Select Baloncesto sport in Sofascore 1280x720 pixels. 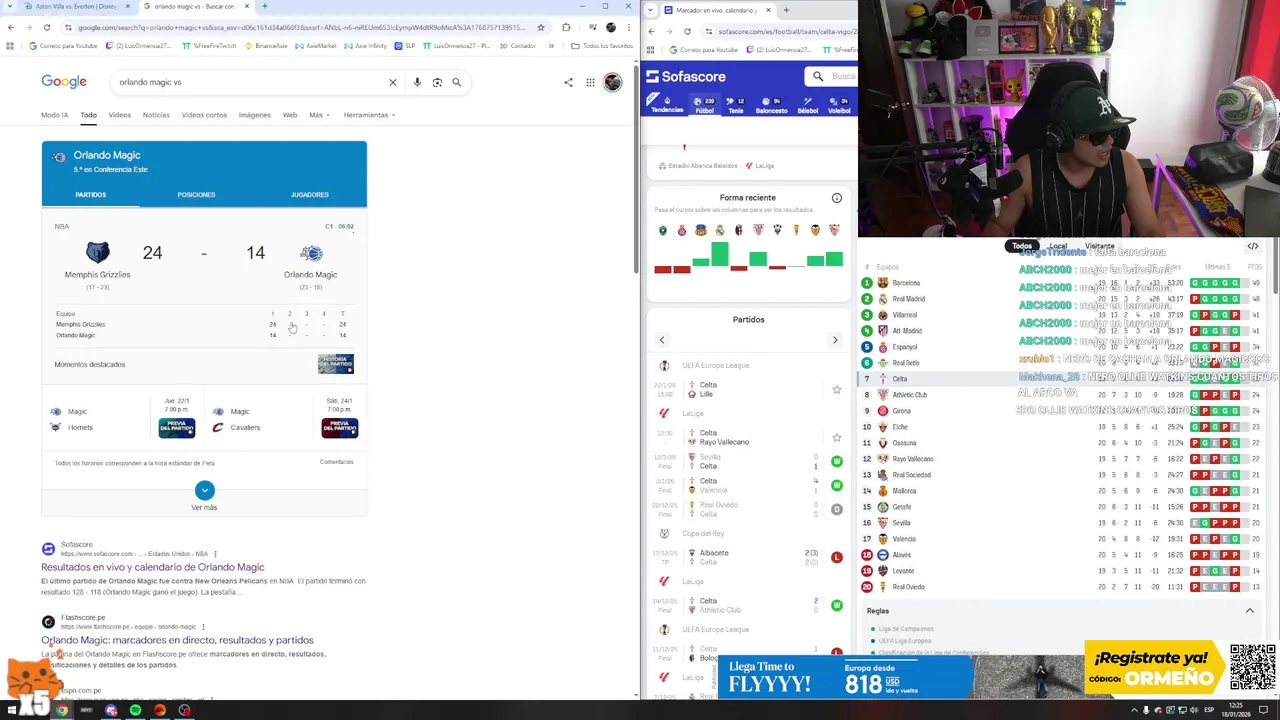click(771, 105)
